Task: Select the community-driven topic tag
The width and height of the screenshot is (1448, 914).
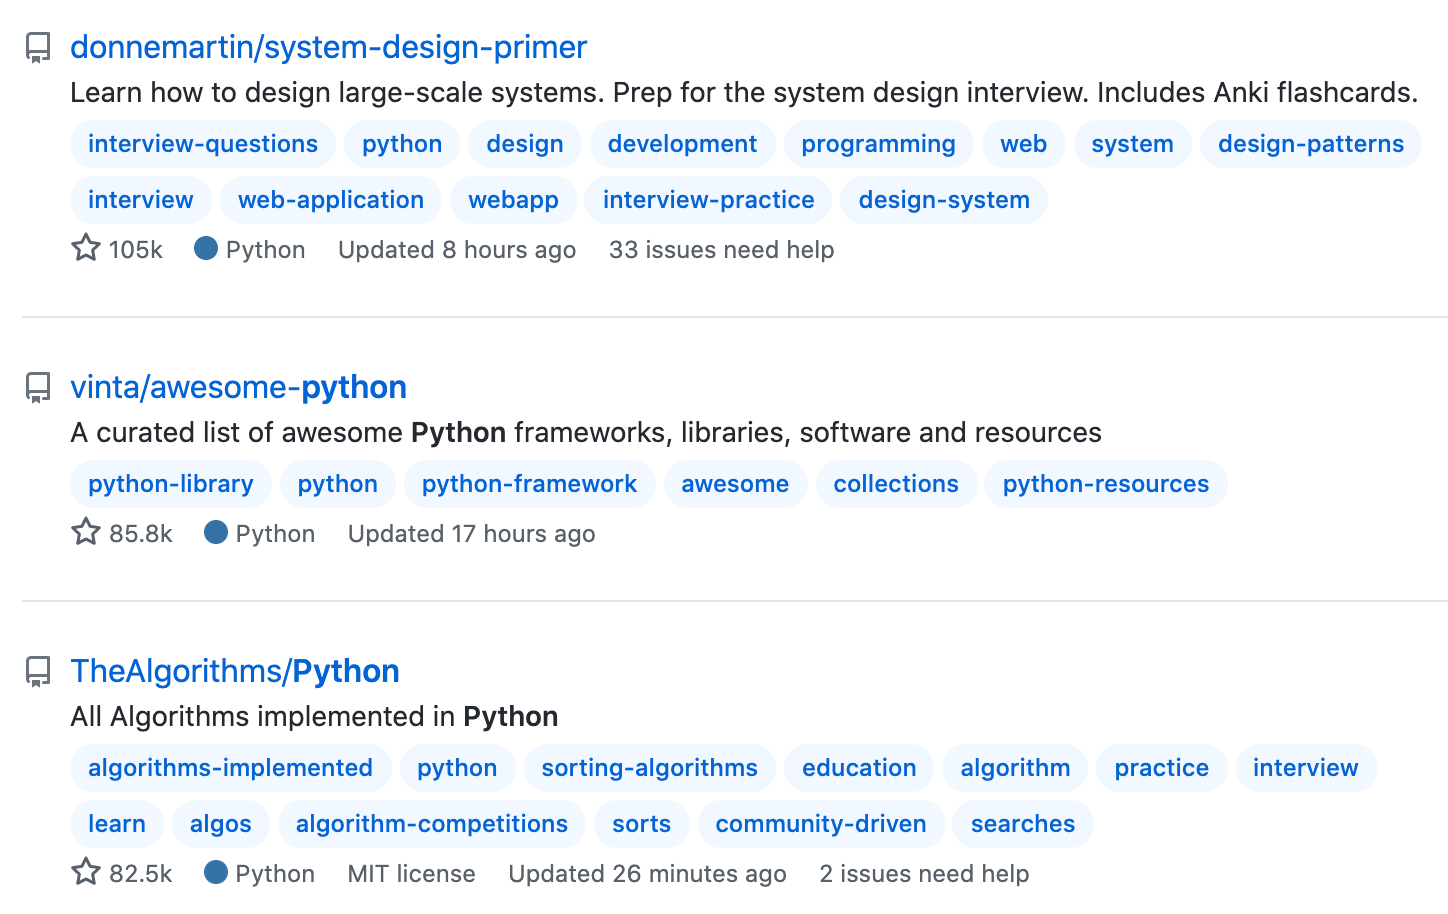Action: coord(820,824)
